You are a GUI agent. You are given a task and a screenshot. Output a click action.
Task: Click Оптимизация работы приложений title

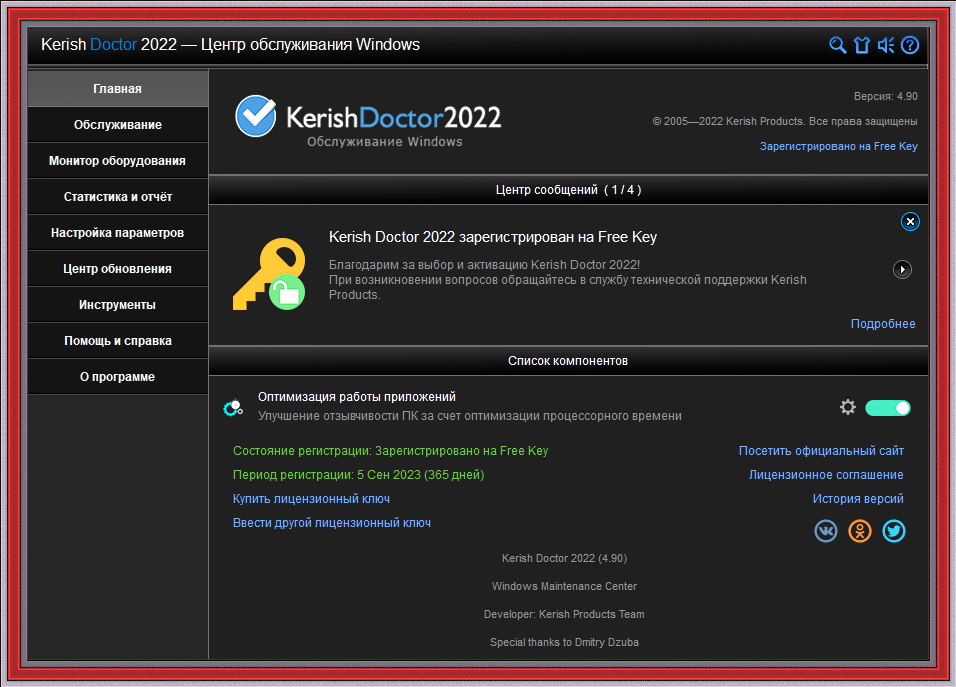coord(357,397)
